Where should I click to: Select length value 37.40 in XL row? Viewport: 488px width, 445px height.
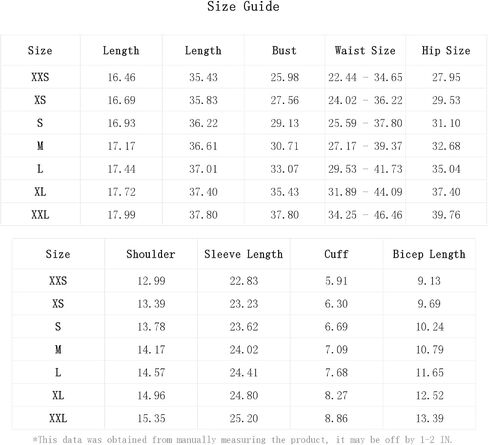tap(203, 192)
